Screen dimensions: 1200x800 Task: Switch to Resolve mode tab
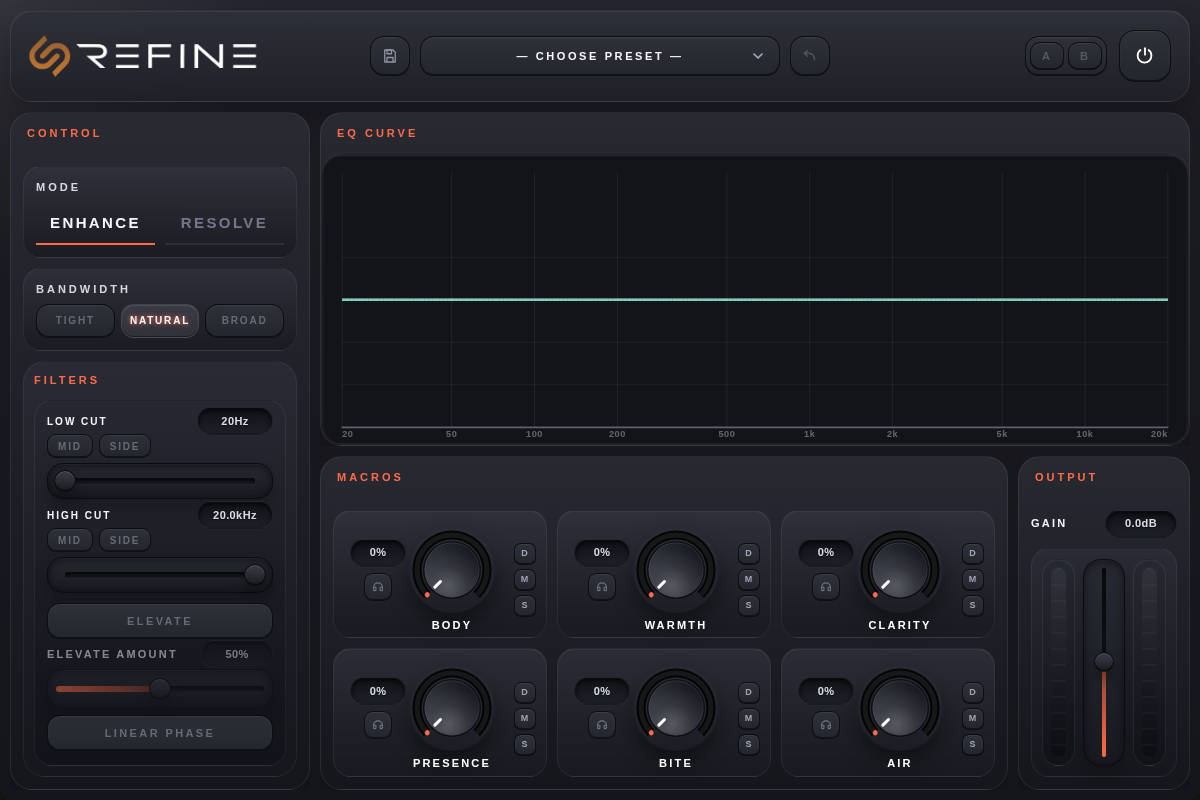[x=224, y=223]
